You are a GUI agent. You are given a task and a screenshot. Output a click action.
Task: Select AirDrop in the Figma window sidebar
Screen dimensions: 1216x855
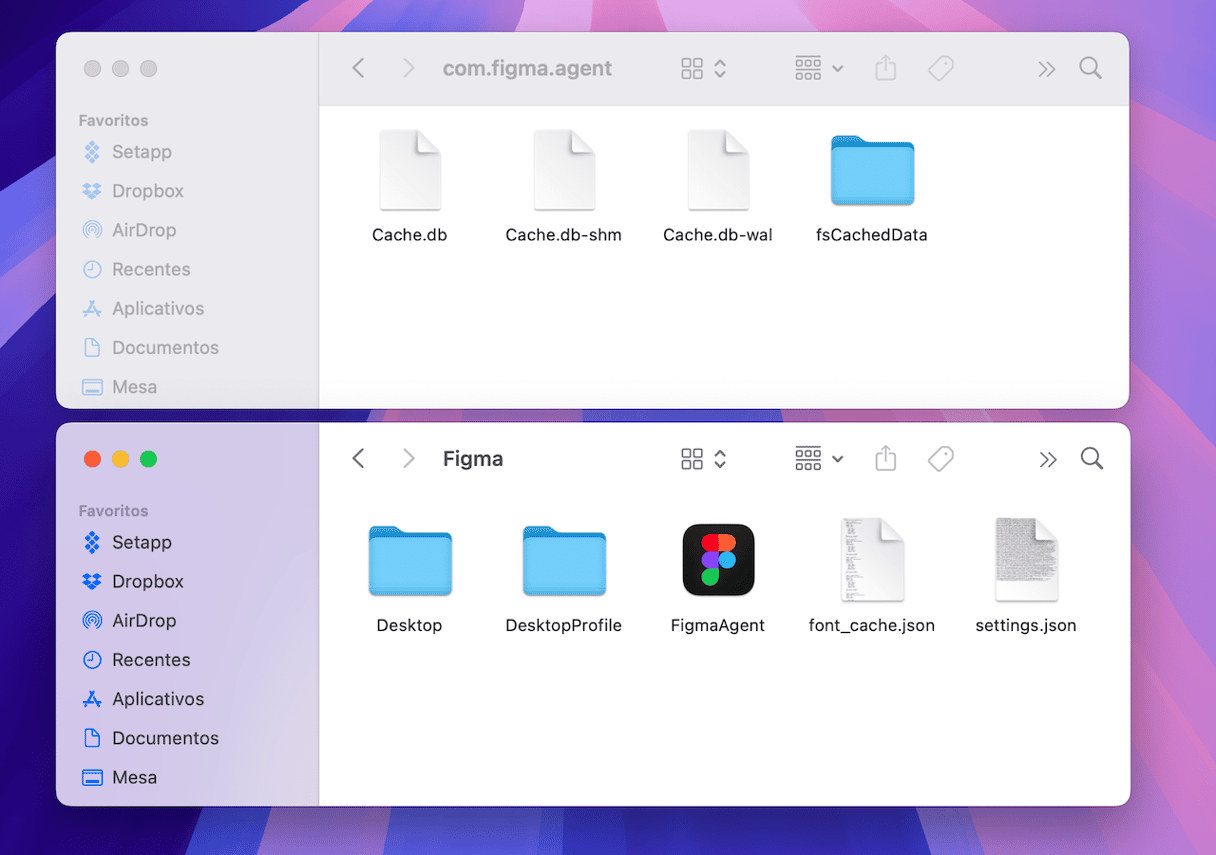tap(143, 620)
